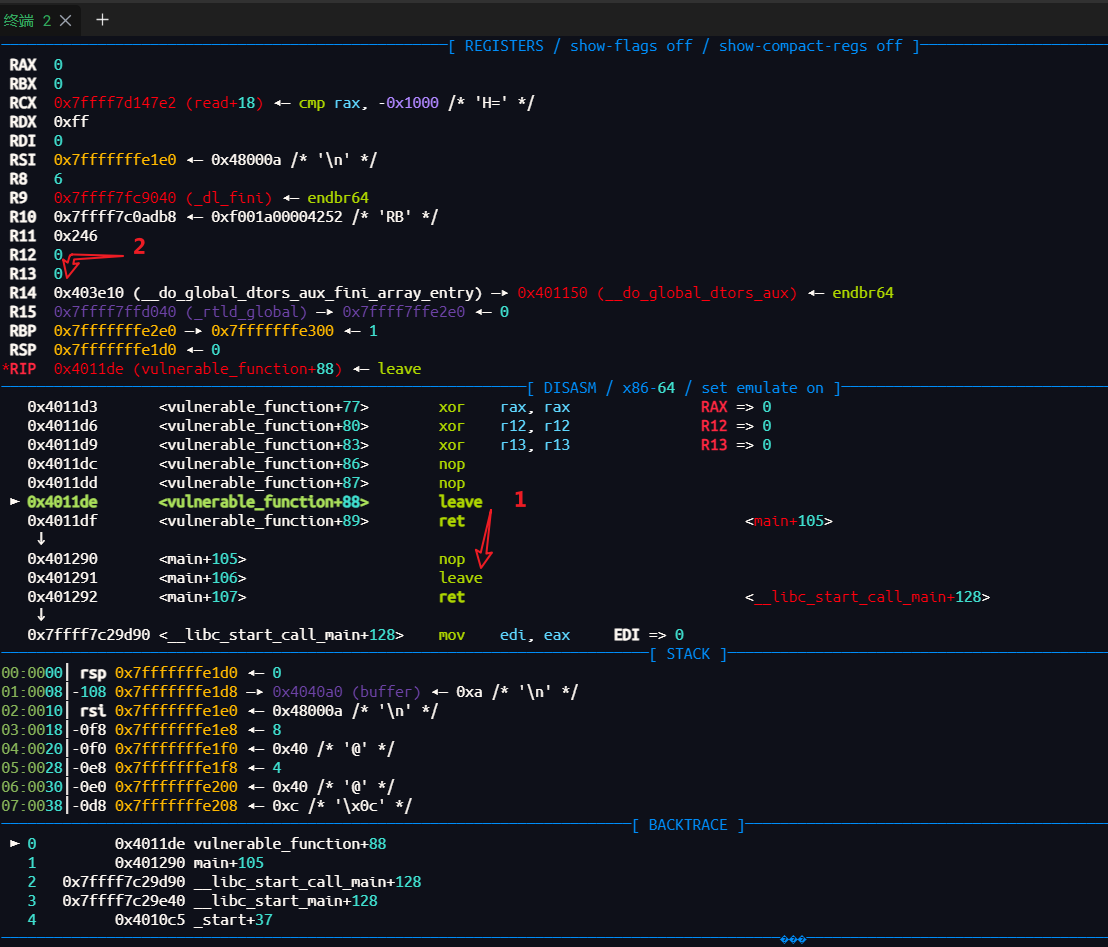Click the 0xc value at stack 07:0038
Screen dimensions: 1108x947
pyautogui.click(x=285, y=806)
